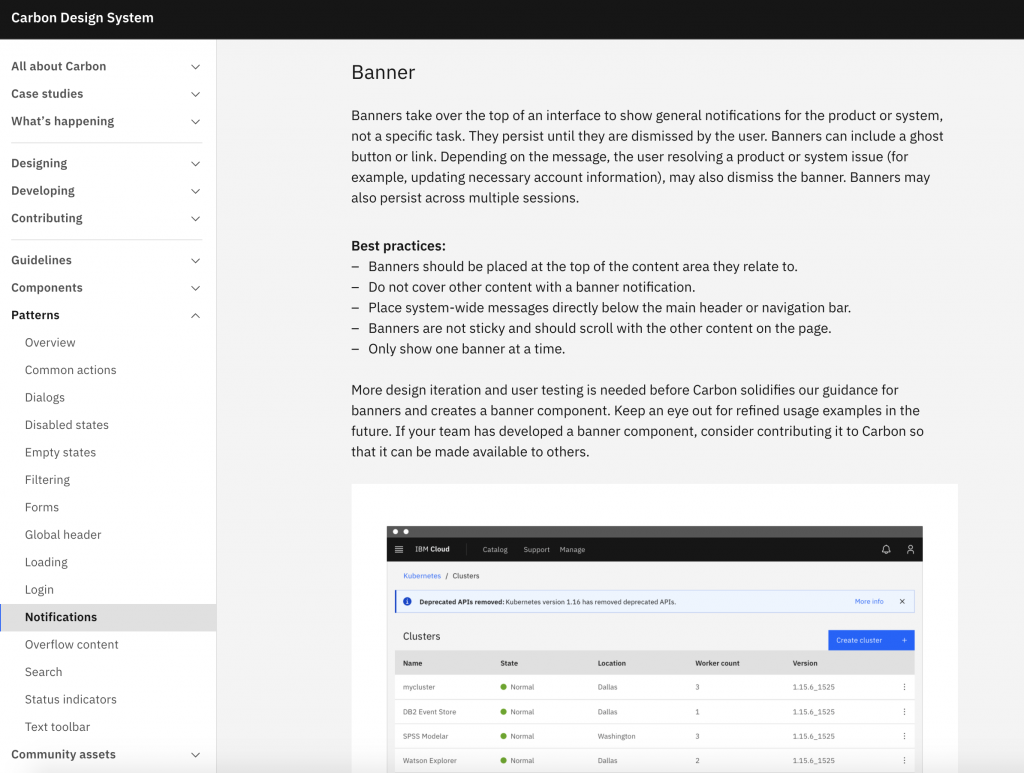Open Overflow content pattern page
Viewport: 1024px width, 773px height.
point(72,644)
